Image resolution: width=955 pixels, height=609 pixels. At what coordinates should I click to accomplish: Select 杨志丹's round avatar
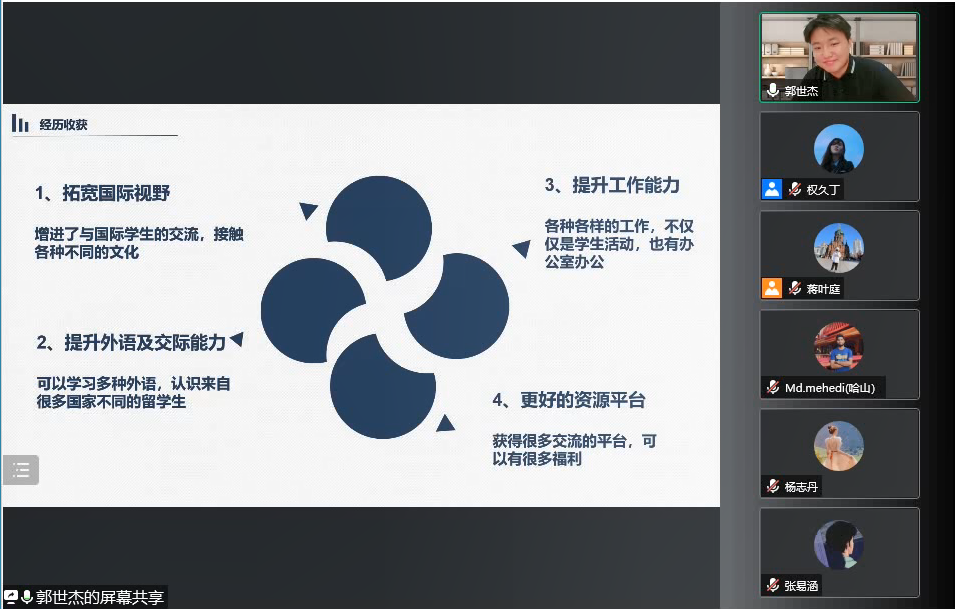[839, 446]
